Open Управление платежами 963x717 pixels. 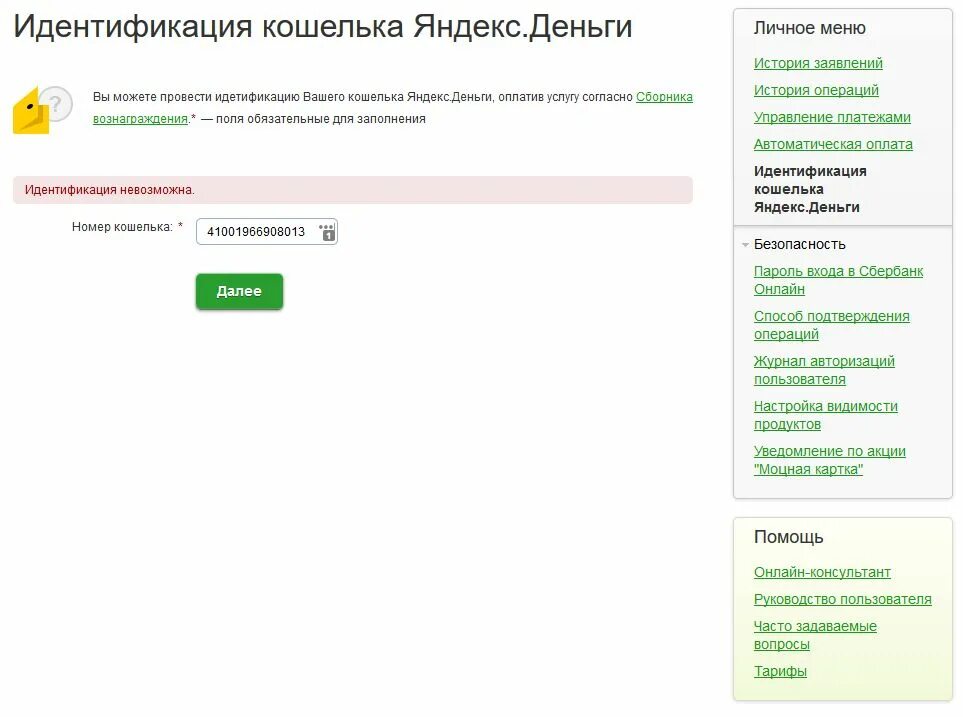[x=832, y=116]
